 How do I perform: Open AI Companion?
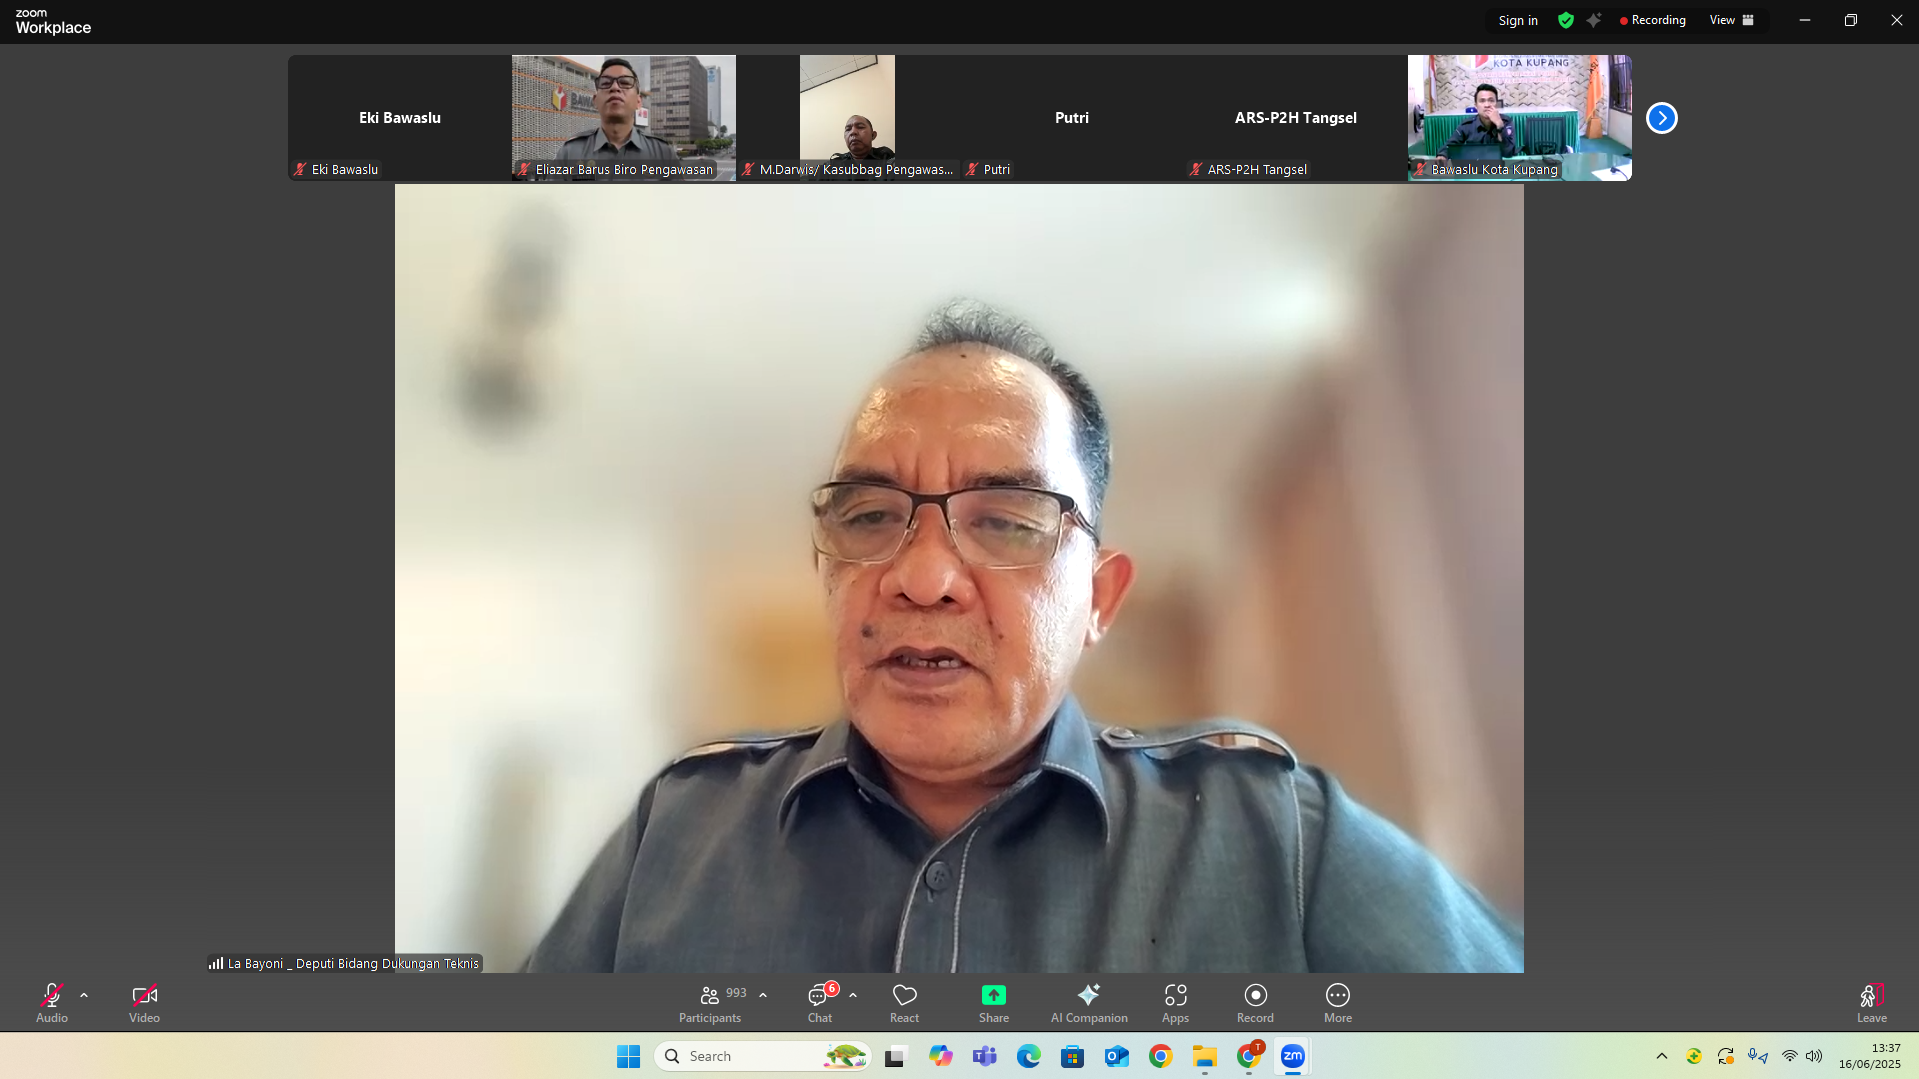[1088, 1003]
